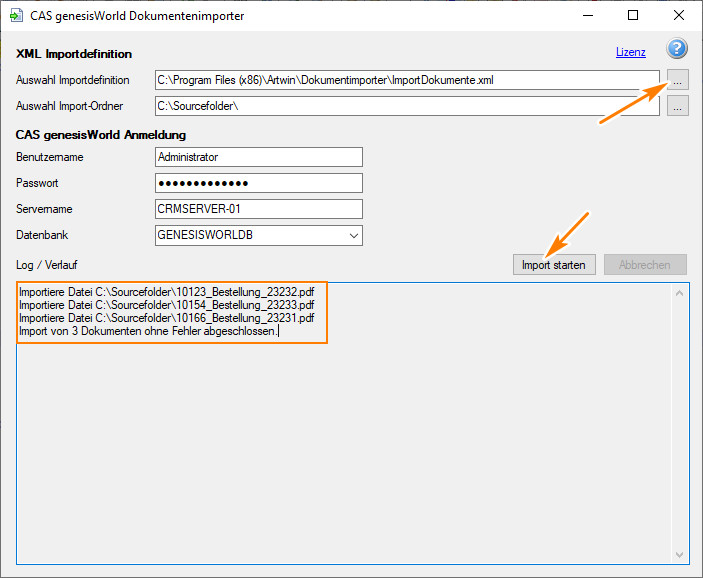Click the log scrollbar up arrow

click(x=679, y=293)
